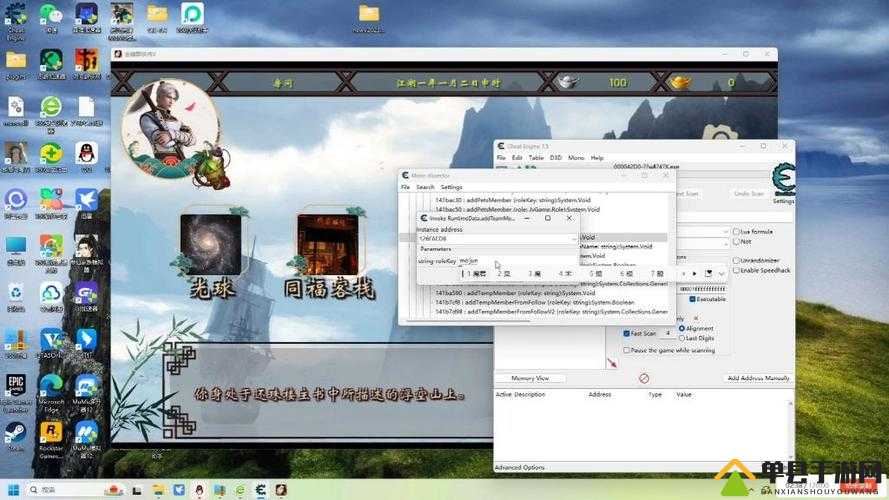The width and height of the screenshot is (889, 500).
Task: Click the QQ penguin desktop icon
Action: point(86,153)
